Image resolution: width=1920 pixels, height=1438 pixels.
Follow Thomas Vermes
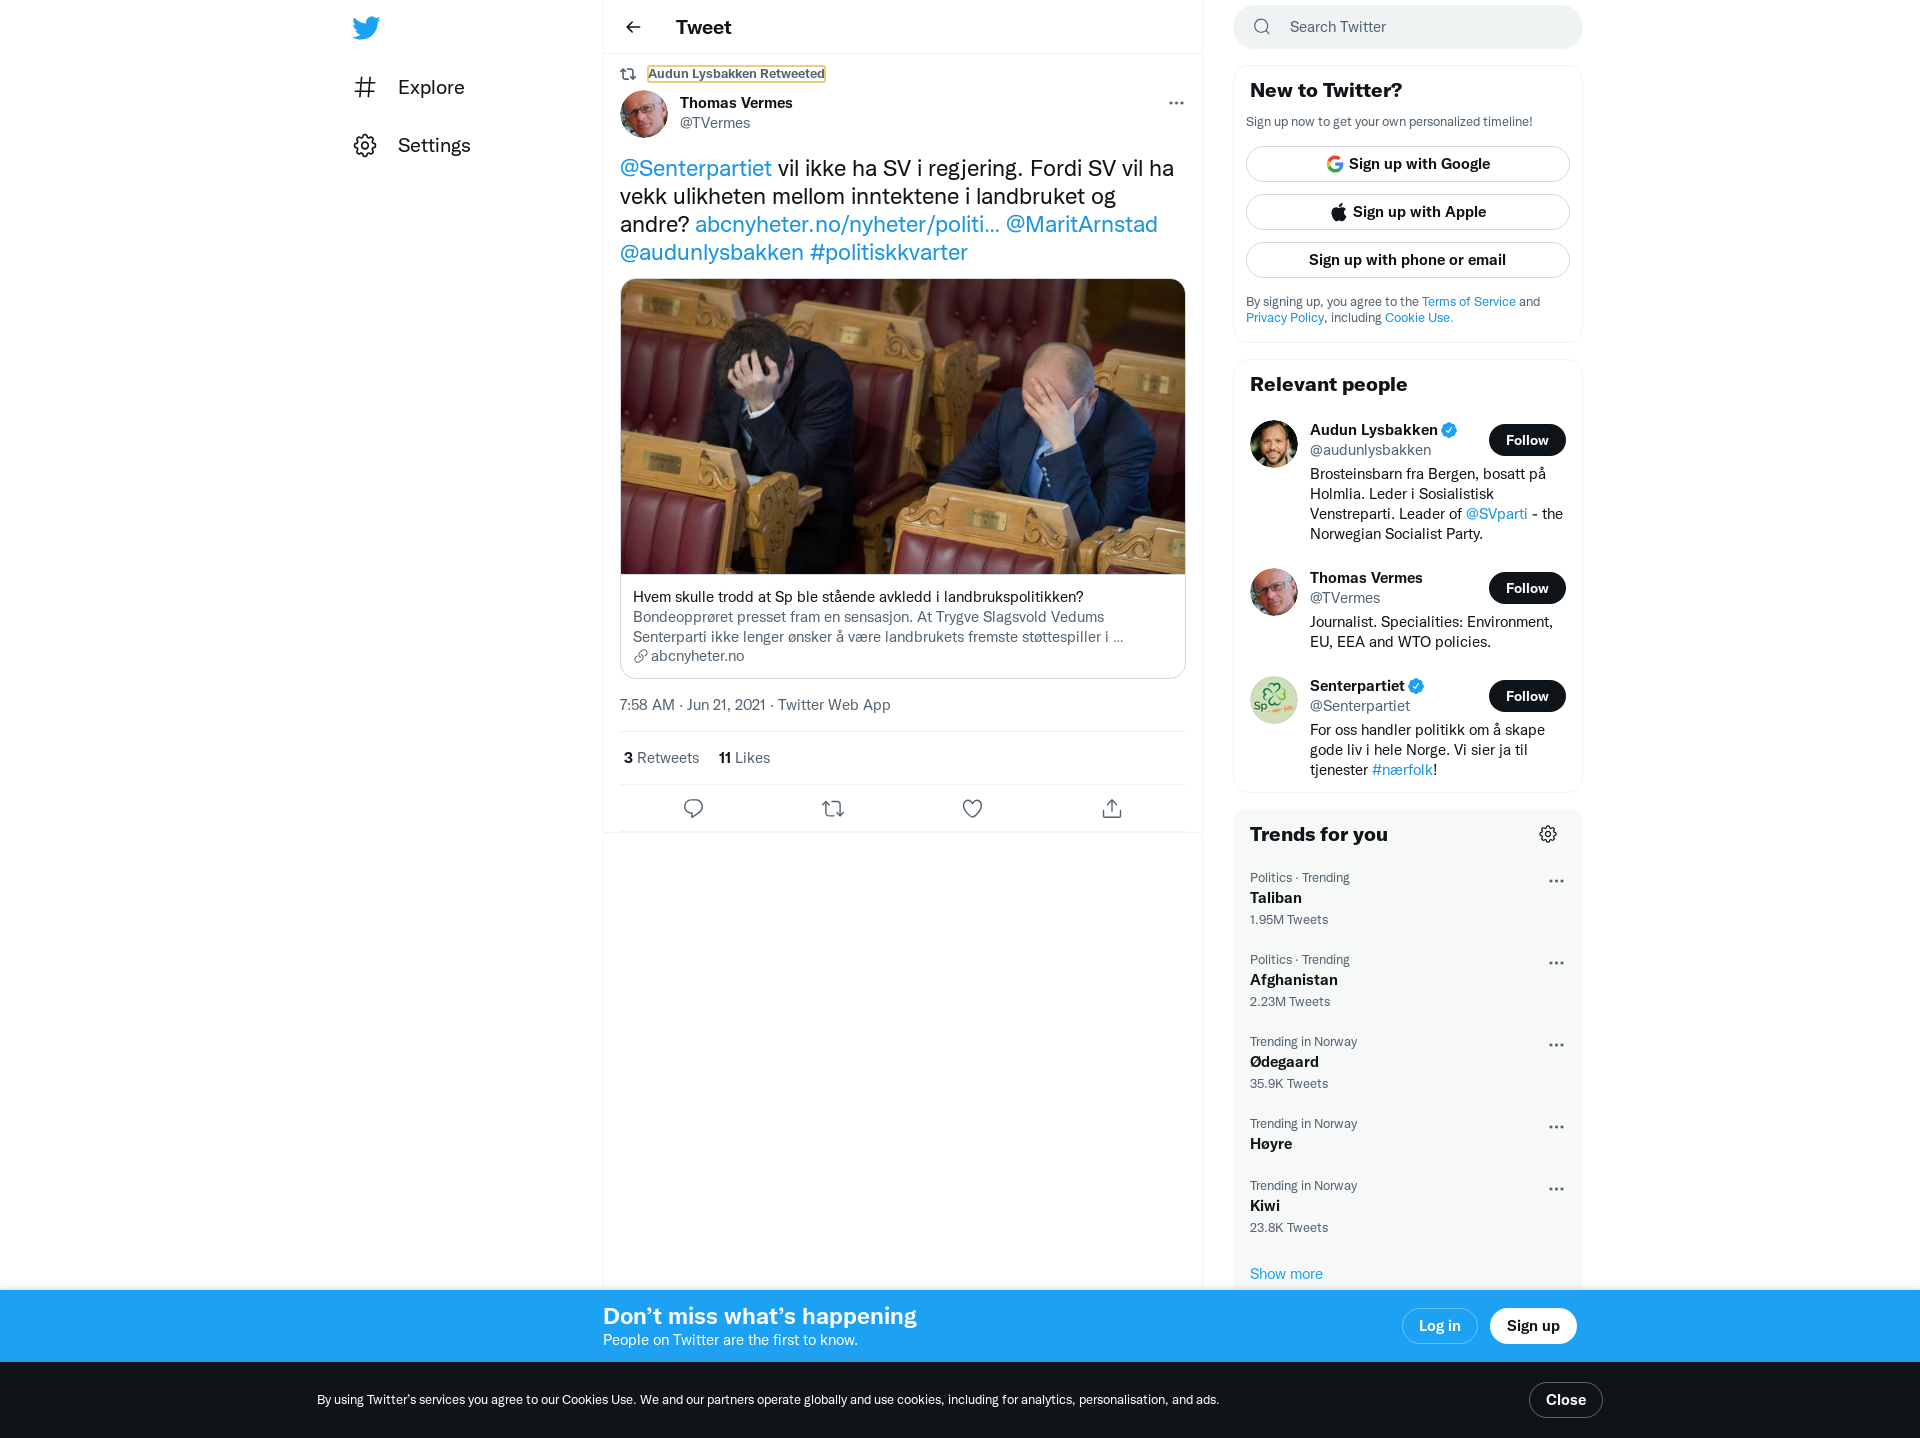(x=1527, y=588)
